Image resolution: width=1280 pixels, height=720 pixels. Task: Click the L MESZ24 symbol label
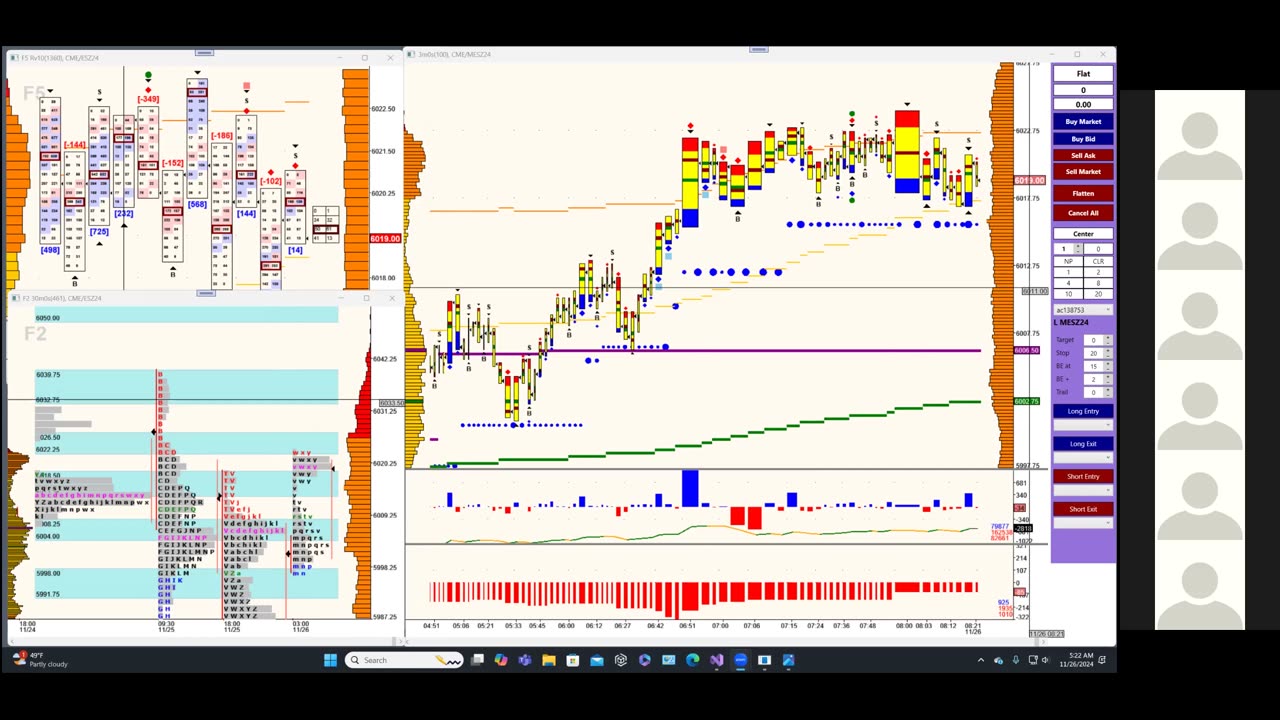[x=1071, y=323]
